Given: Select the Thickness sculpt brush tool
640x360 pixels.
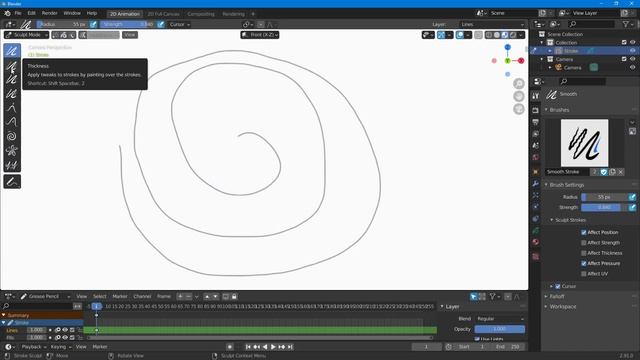Looking at the screenshot, I should tap(12, 66).
